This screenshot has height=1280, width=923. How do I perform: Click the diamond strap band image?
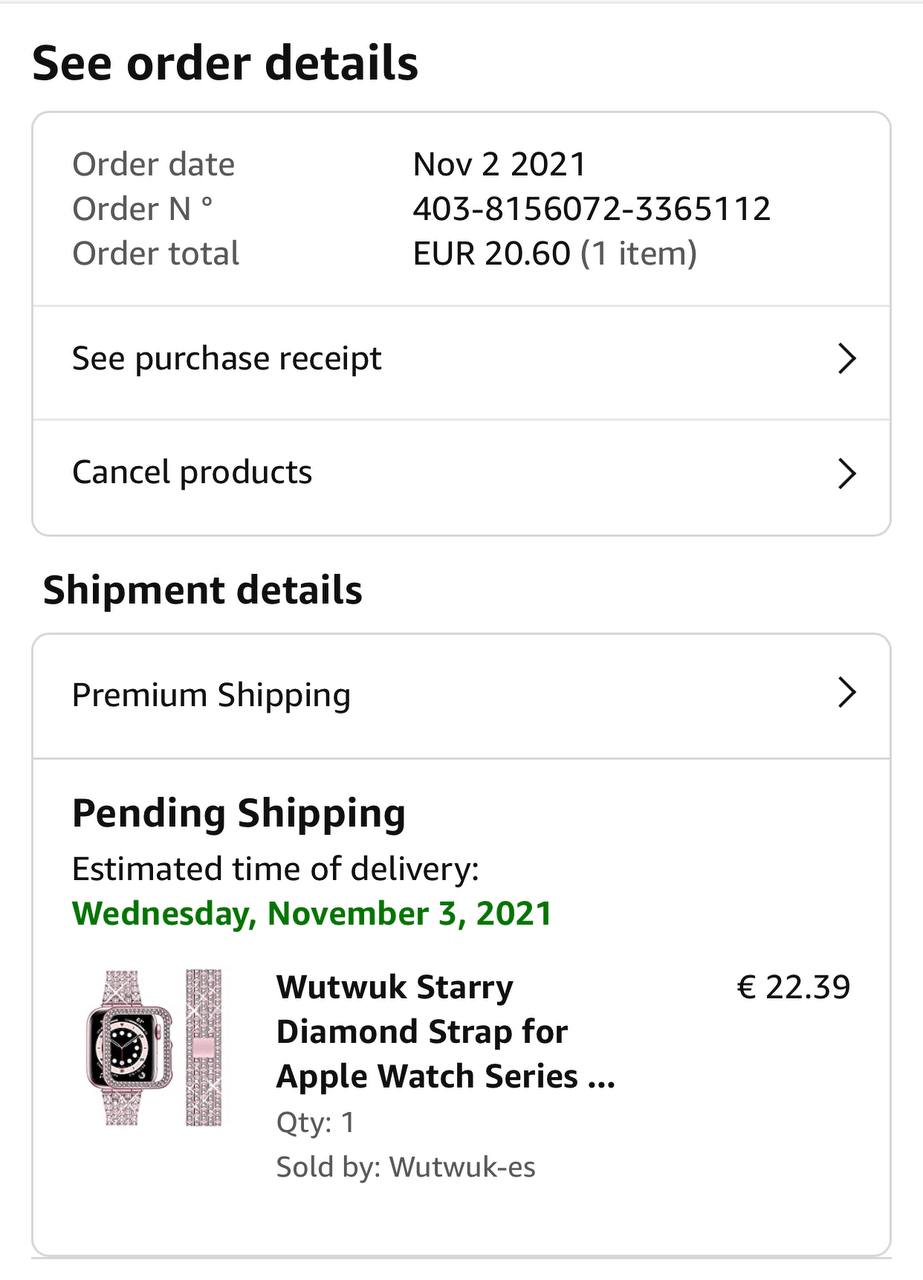pyautogui.click(x=203, y=1046)
